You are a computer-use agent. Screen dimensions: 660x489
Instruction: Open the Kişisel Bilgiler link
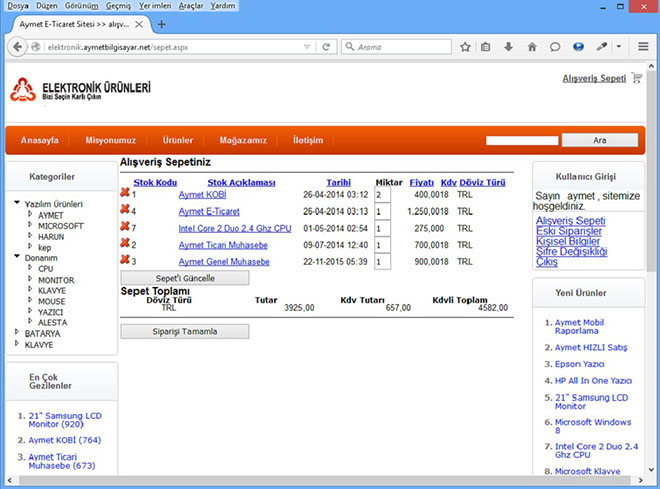pos(568,241)
